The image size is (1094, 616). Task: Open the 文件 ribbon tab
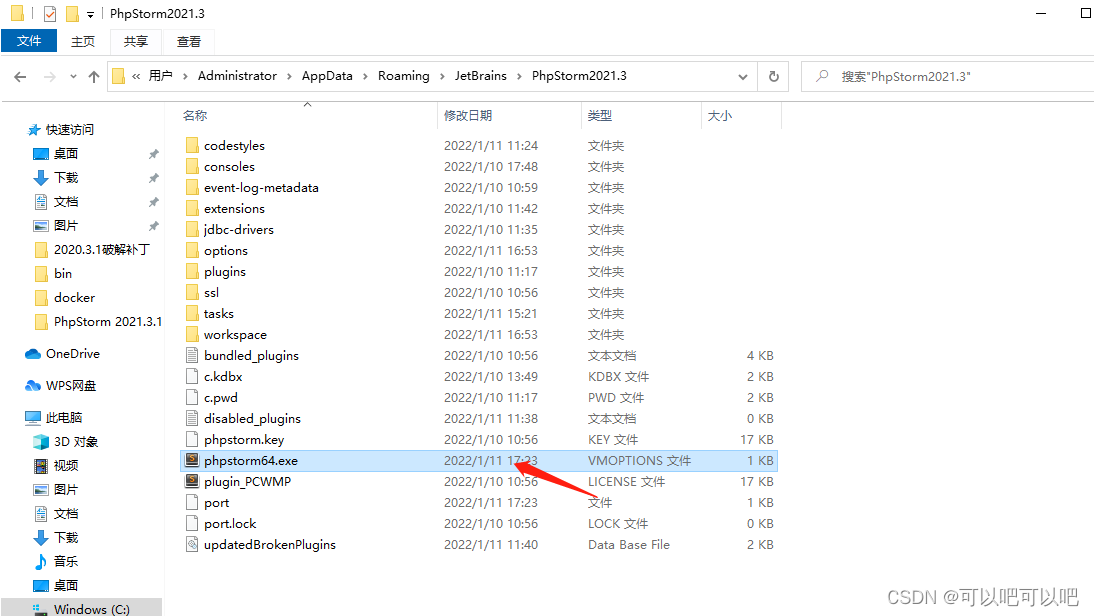pyautogui.click(x=29, y=41)
